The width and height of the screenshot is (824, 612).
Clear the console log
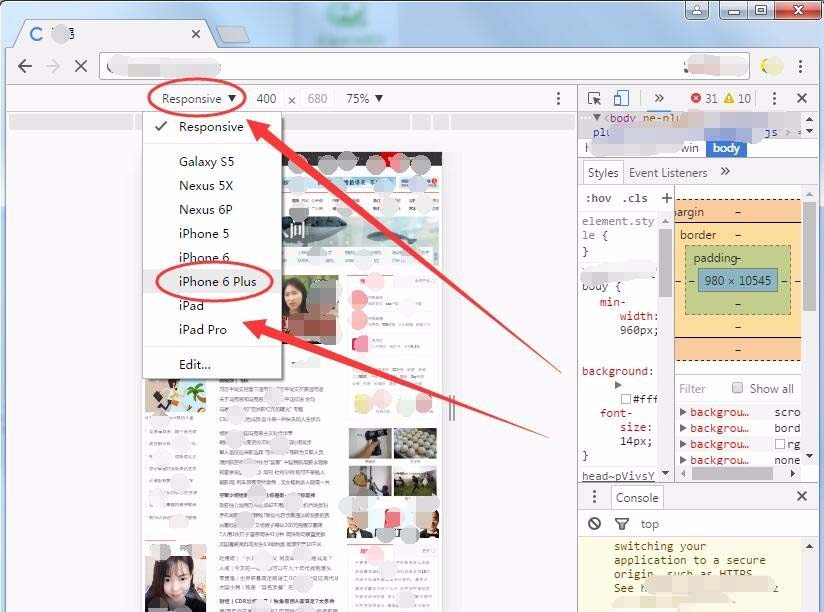click(594, 523)
